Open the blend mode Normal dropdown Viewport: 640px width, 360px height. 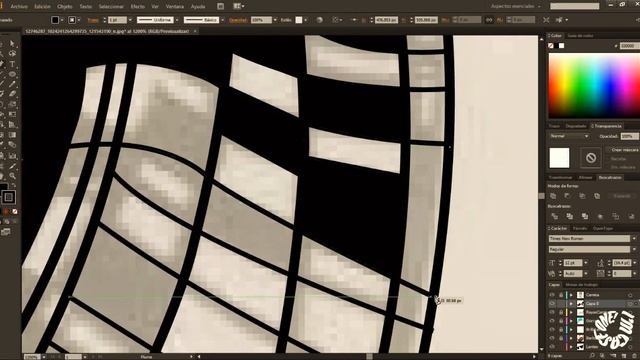[569, 136]
